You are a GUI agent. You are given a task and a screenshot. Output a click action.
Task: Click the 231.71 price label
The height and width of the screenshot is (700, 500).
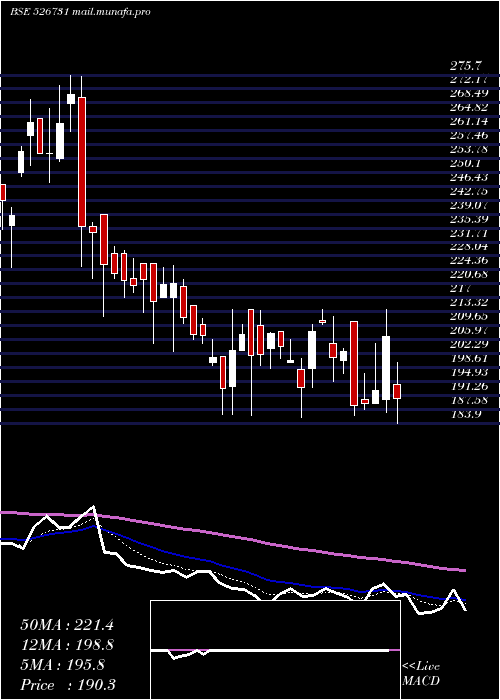(469, 233)
